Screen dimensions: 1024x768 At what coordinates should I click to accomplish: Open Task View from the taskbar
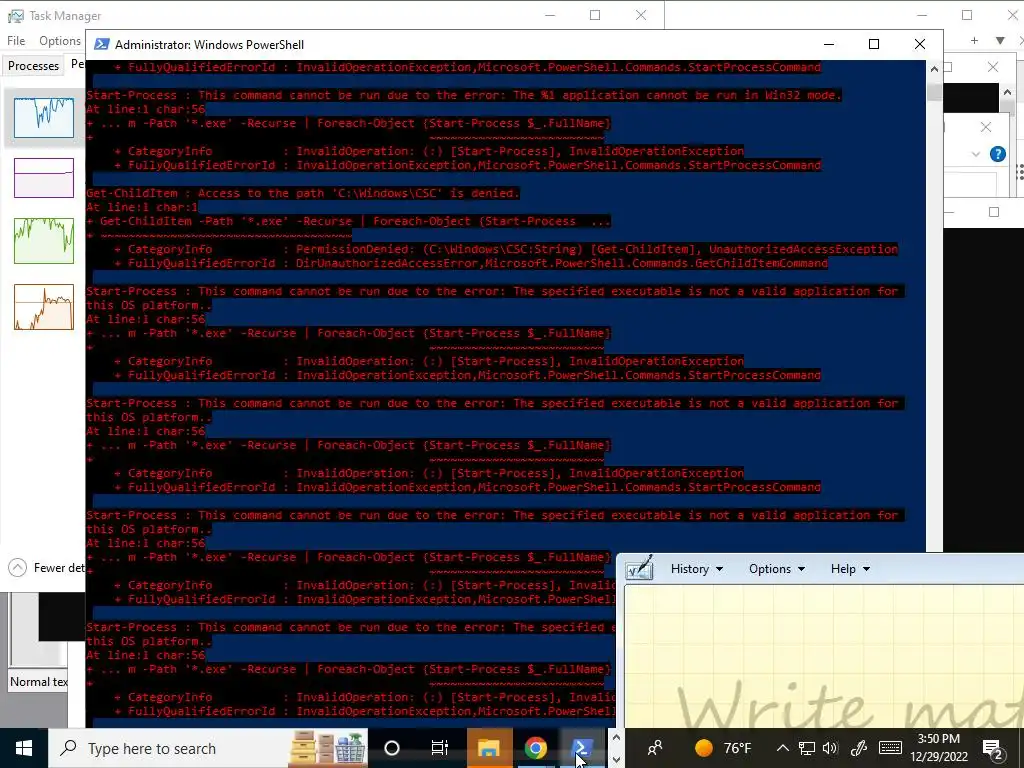[440, 748]
